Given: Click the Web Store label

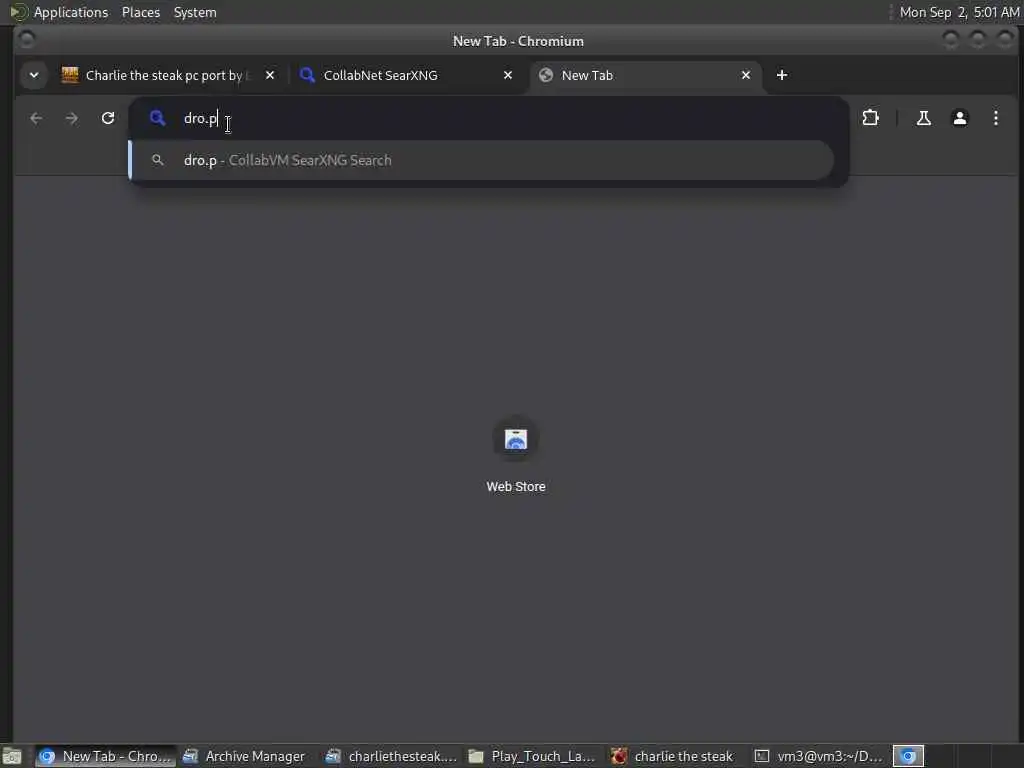Looking at the screenshot, I should pos(515,487).
